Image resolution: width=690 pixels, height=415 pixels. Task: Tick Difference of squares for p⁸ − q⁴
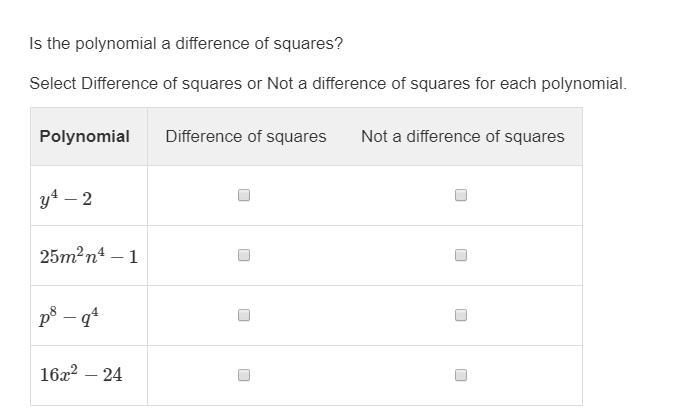[244, 315]
